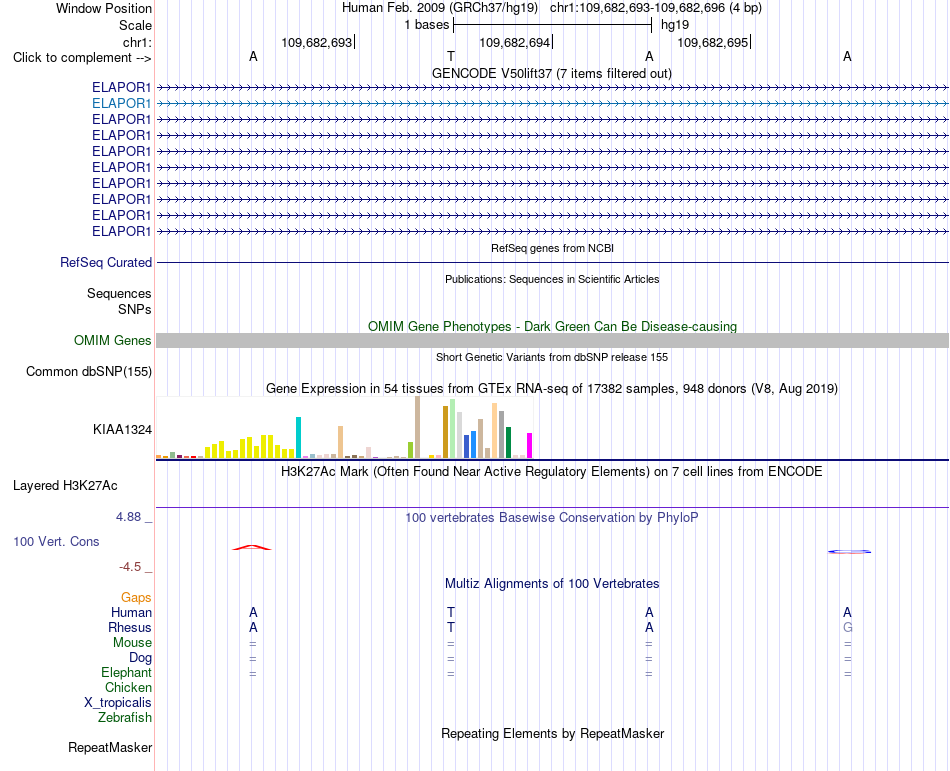Click the dark green bar in GTEx chart
950x771 pixels.
click(508, 442)
